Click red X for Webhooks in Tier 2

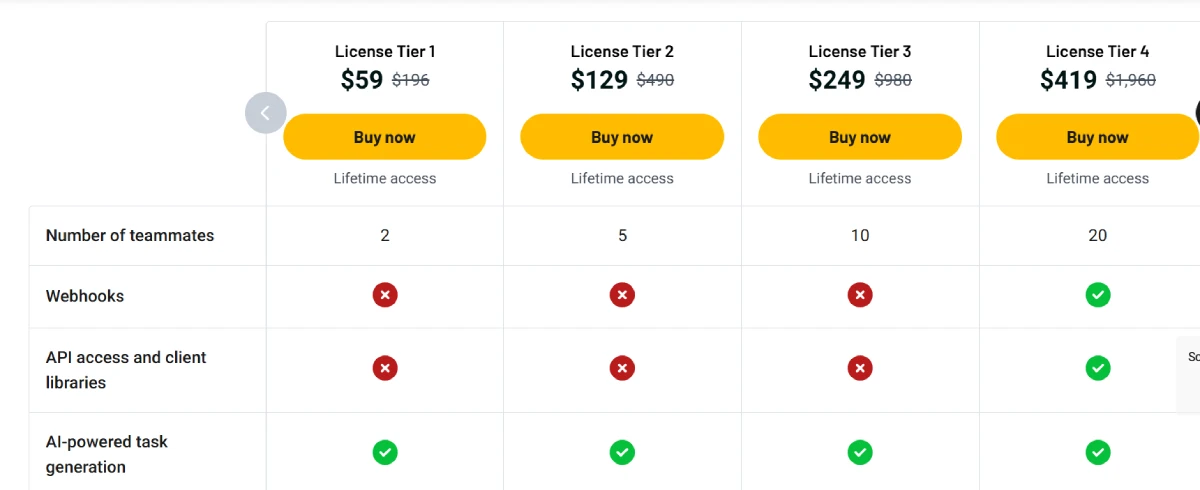[x=622, y=295]
